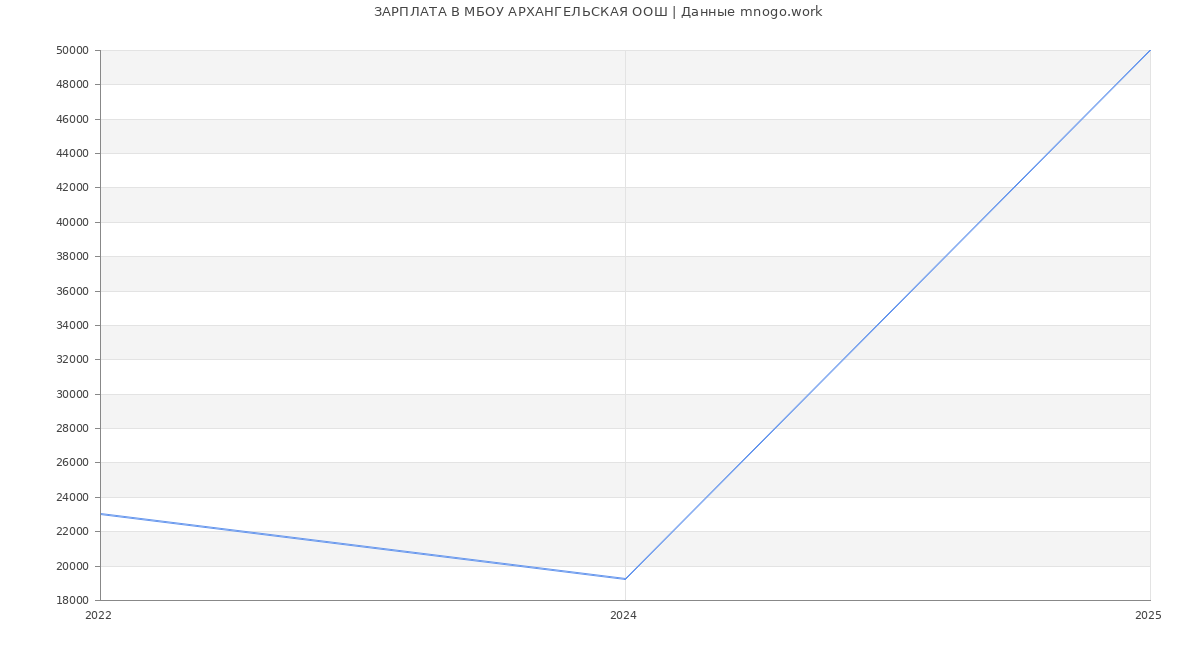Click the 18000 y-axis label
The image size is (1200, 650).
click(73, 600)
